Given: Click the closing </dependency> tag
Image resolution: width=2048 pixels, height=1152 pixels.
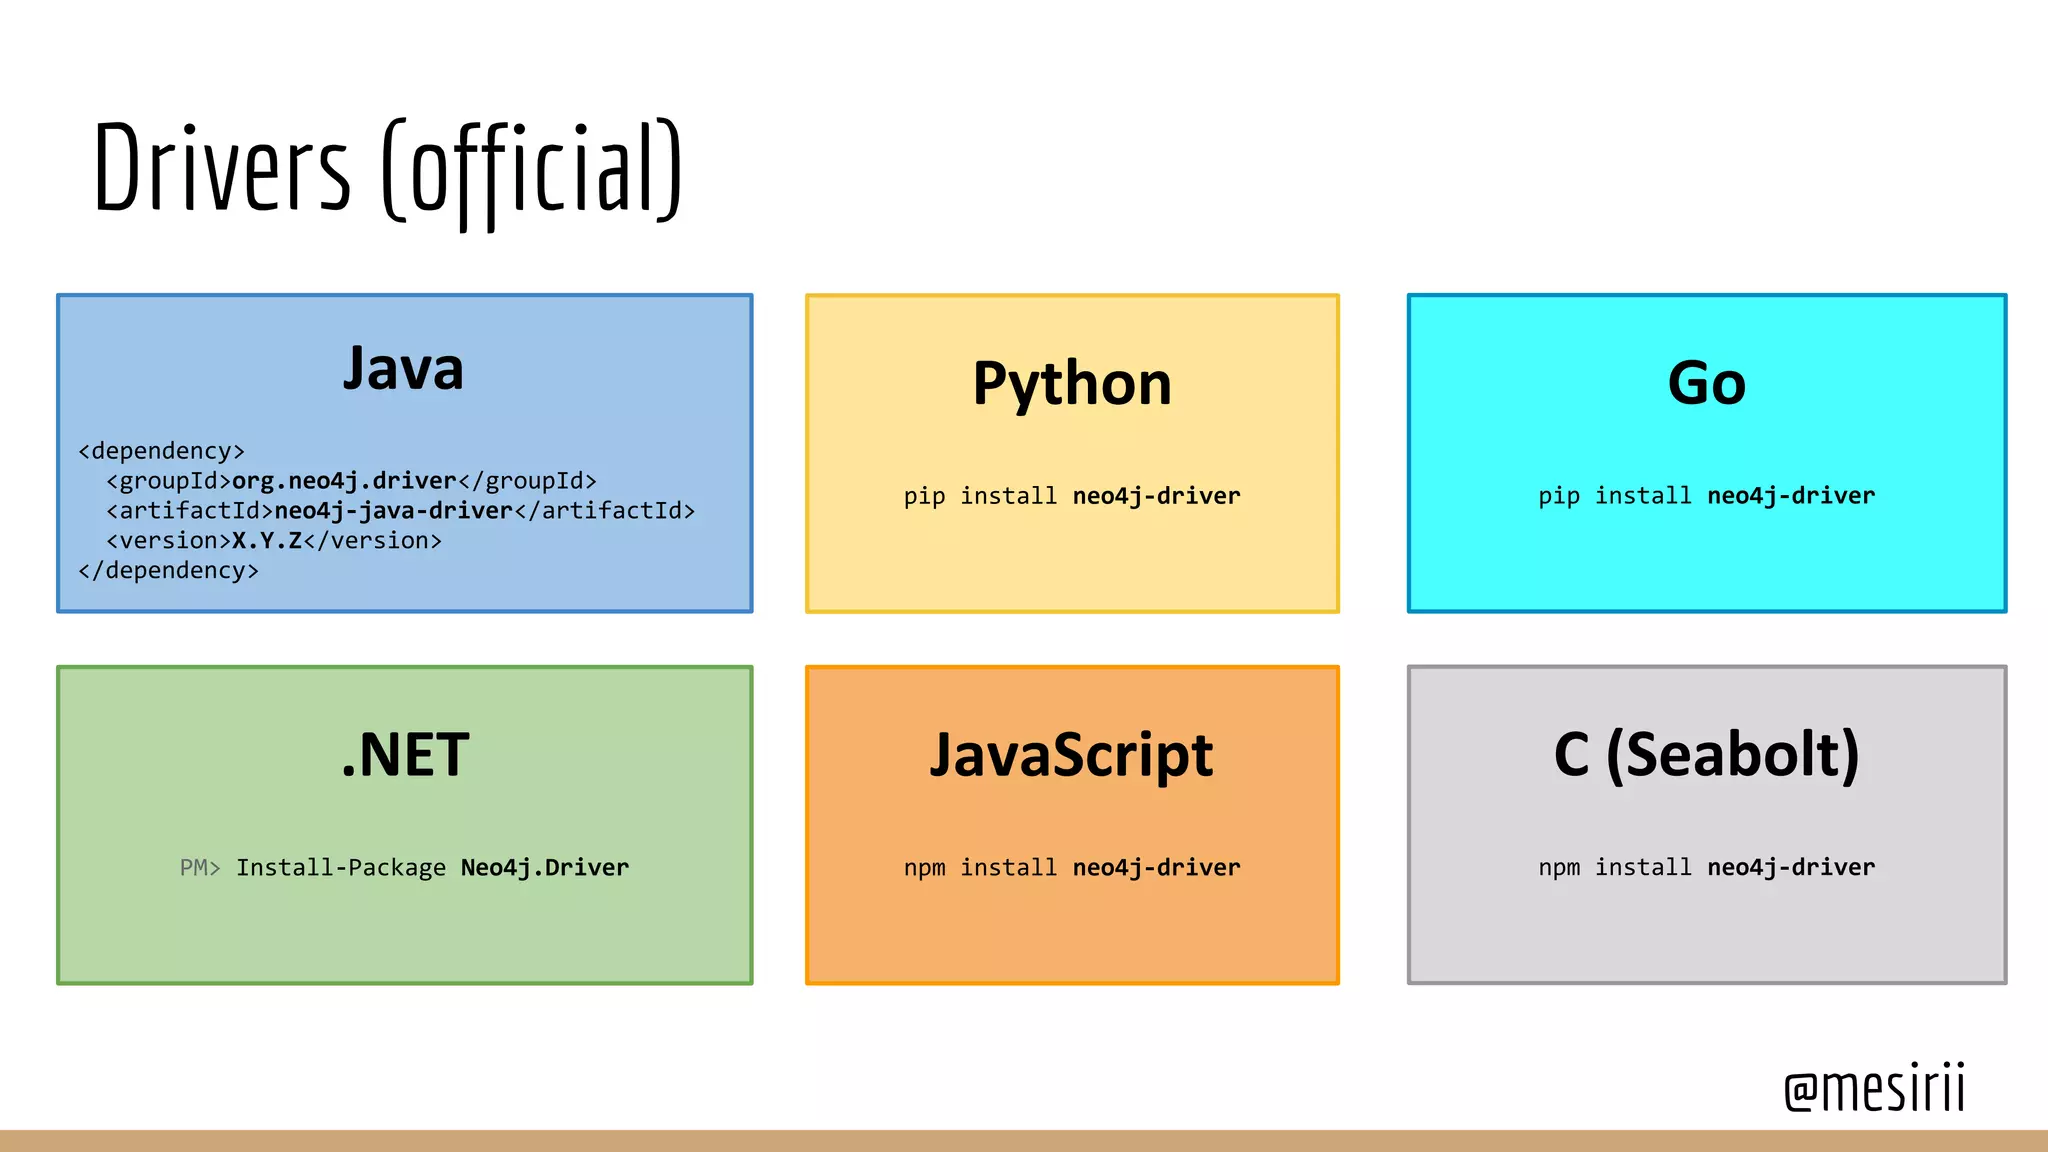Looking at the screenshot, I should pos(168,571).
